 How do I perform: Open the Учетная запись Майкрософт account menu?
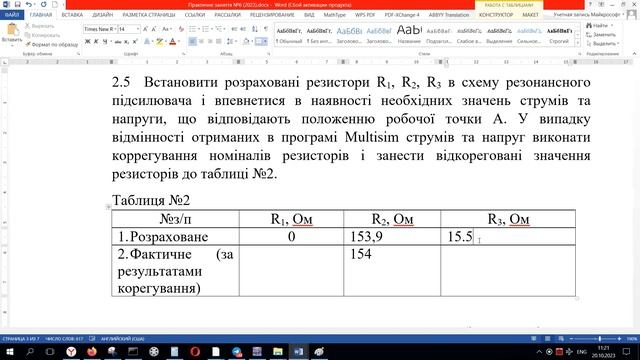590,15
